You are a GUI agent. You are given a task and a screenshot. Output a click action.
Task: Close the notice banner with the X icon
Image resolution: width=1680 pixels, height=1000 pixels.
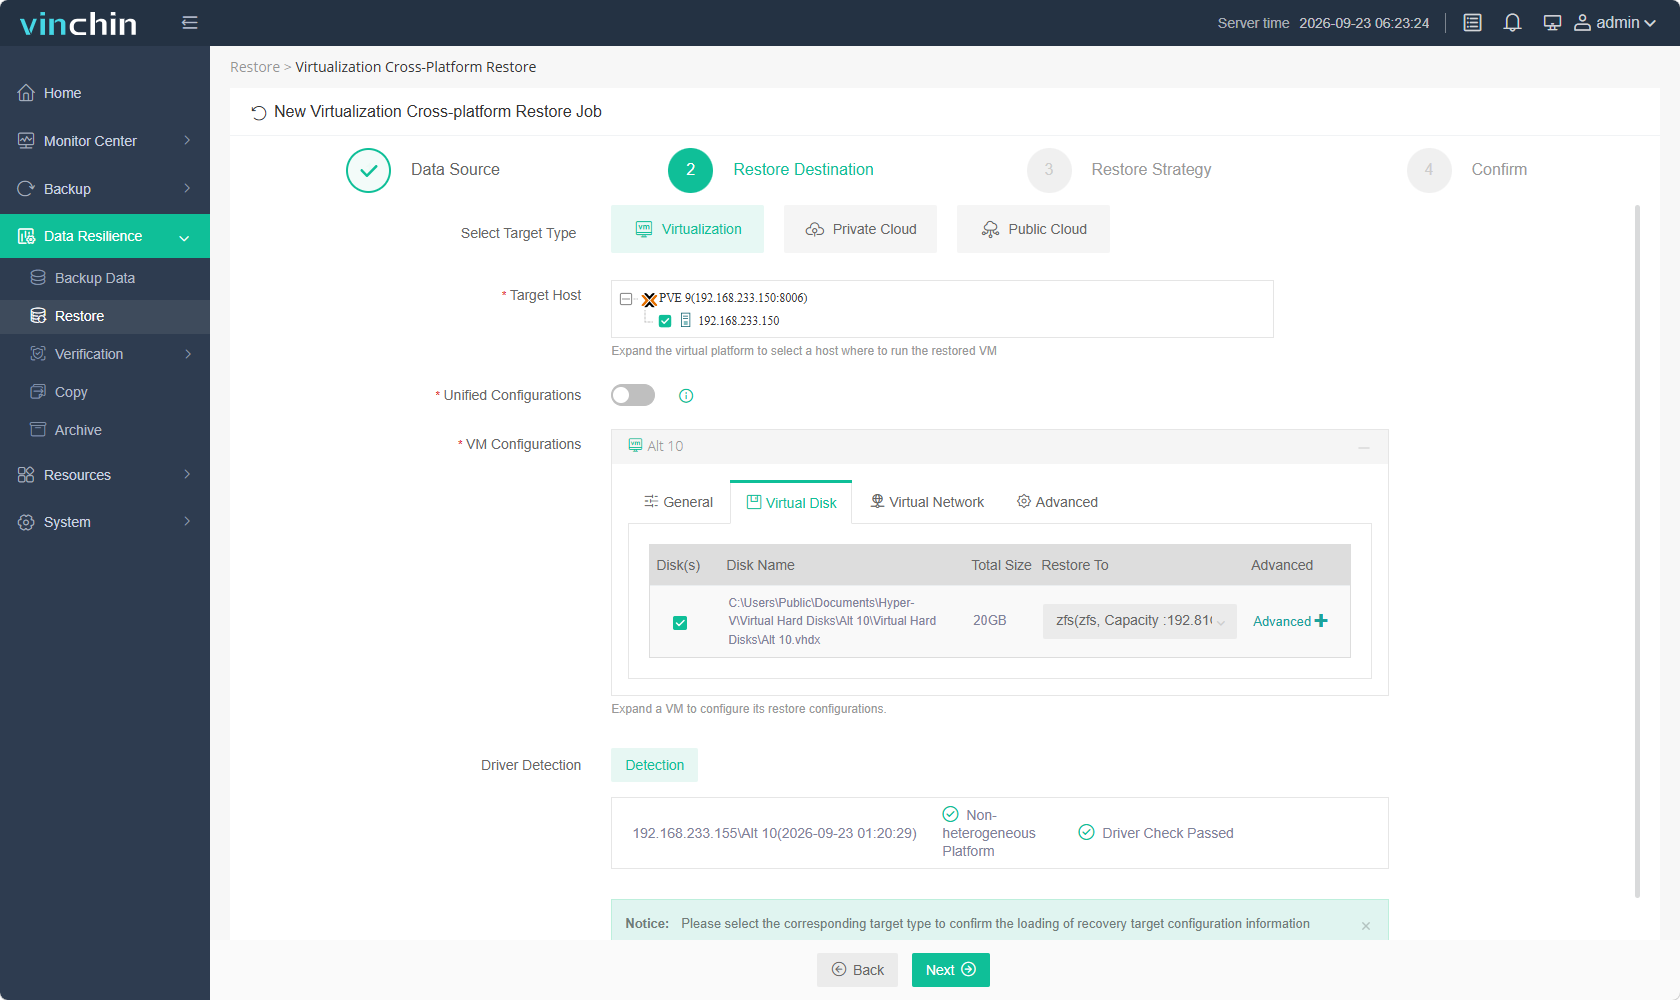coord(1366,926)
